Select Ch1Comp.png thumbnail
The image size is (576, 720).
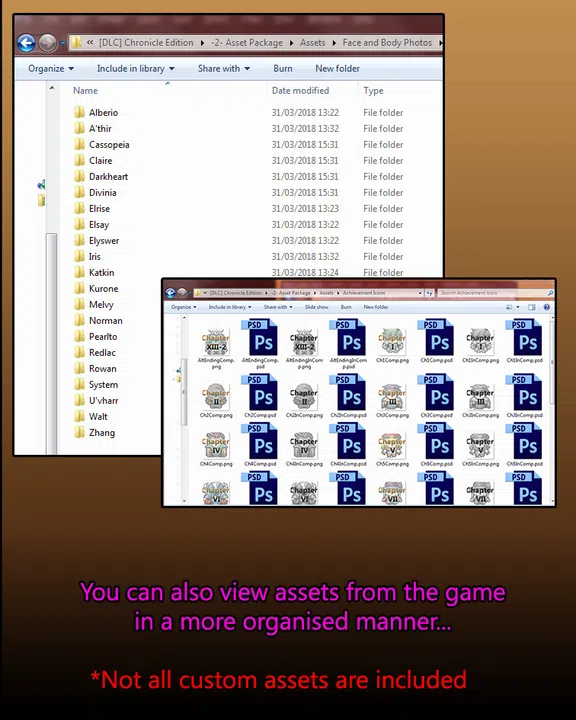coord(392,342)
